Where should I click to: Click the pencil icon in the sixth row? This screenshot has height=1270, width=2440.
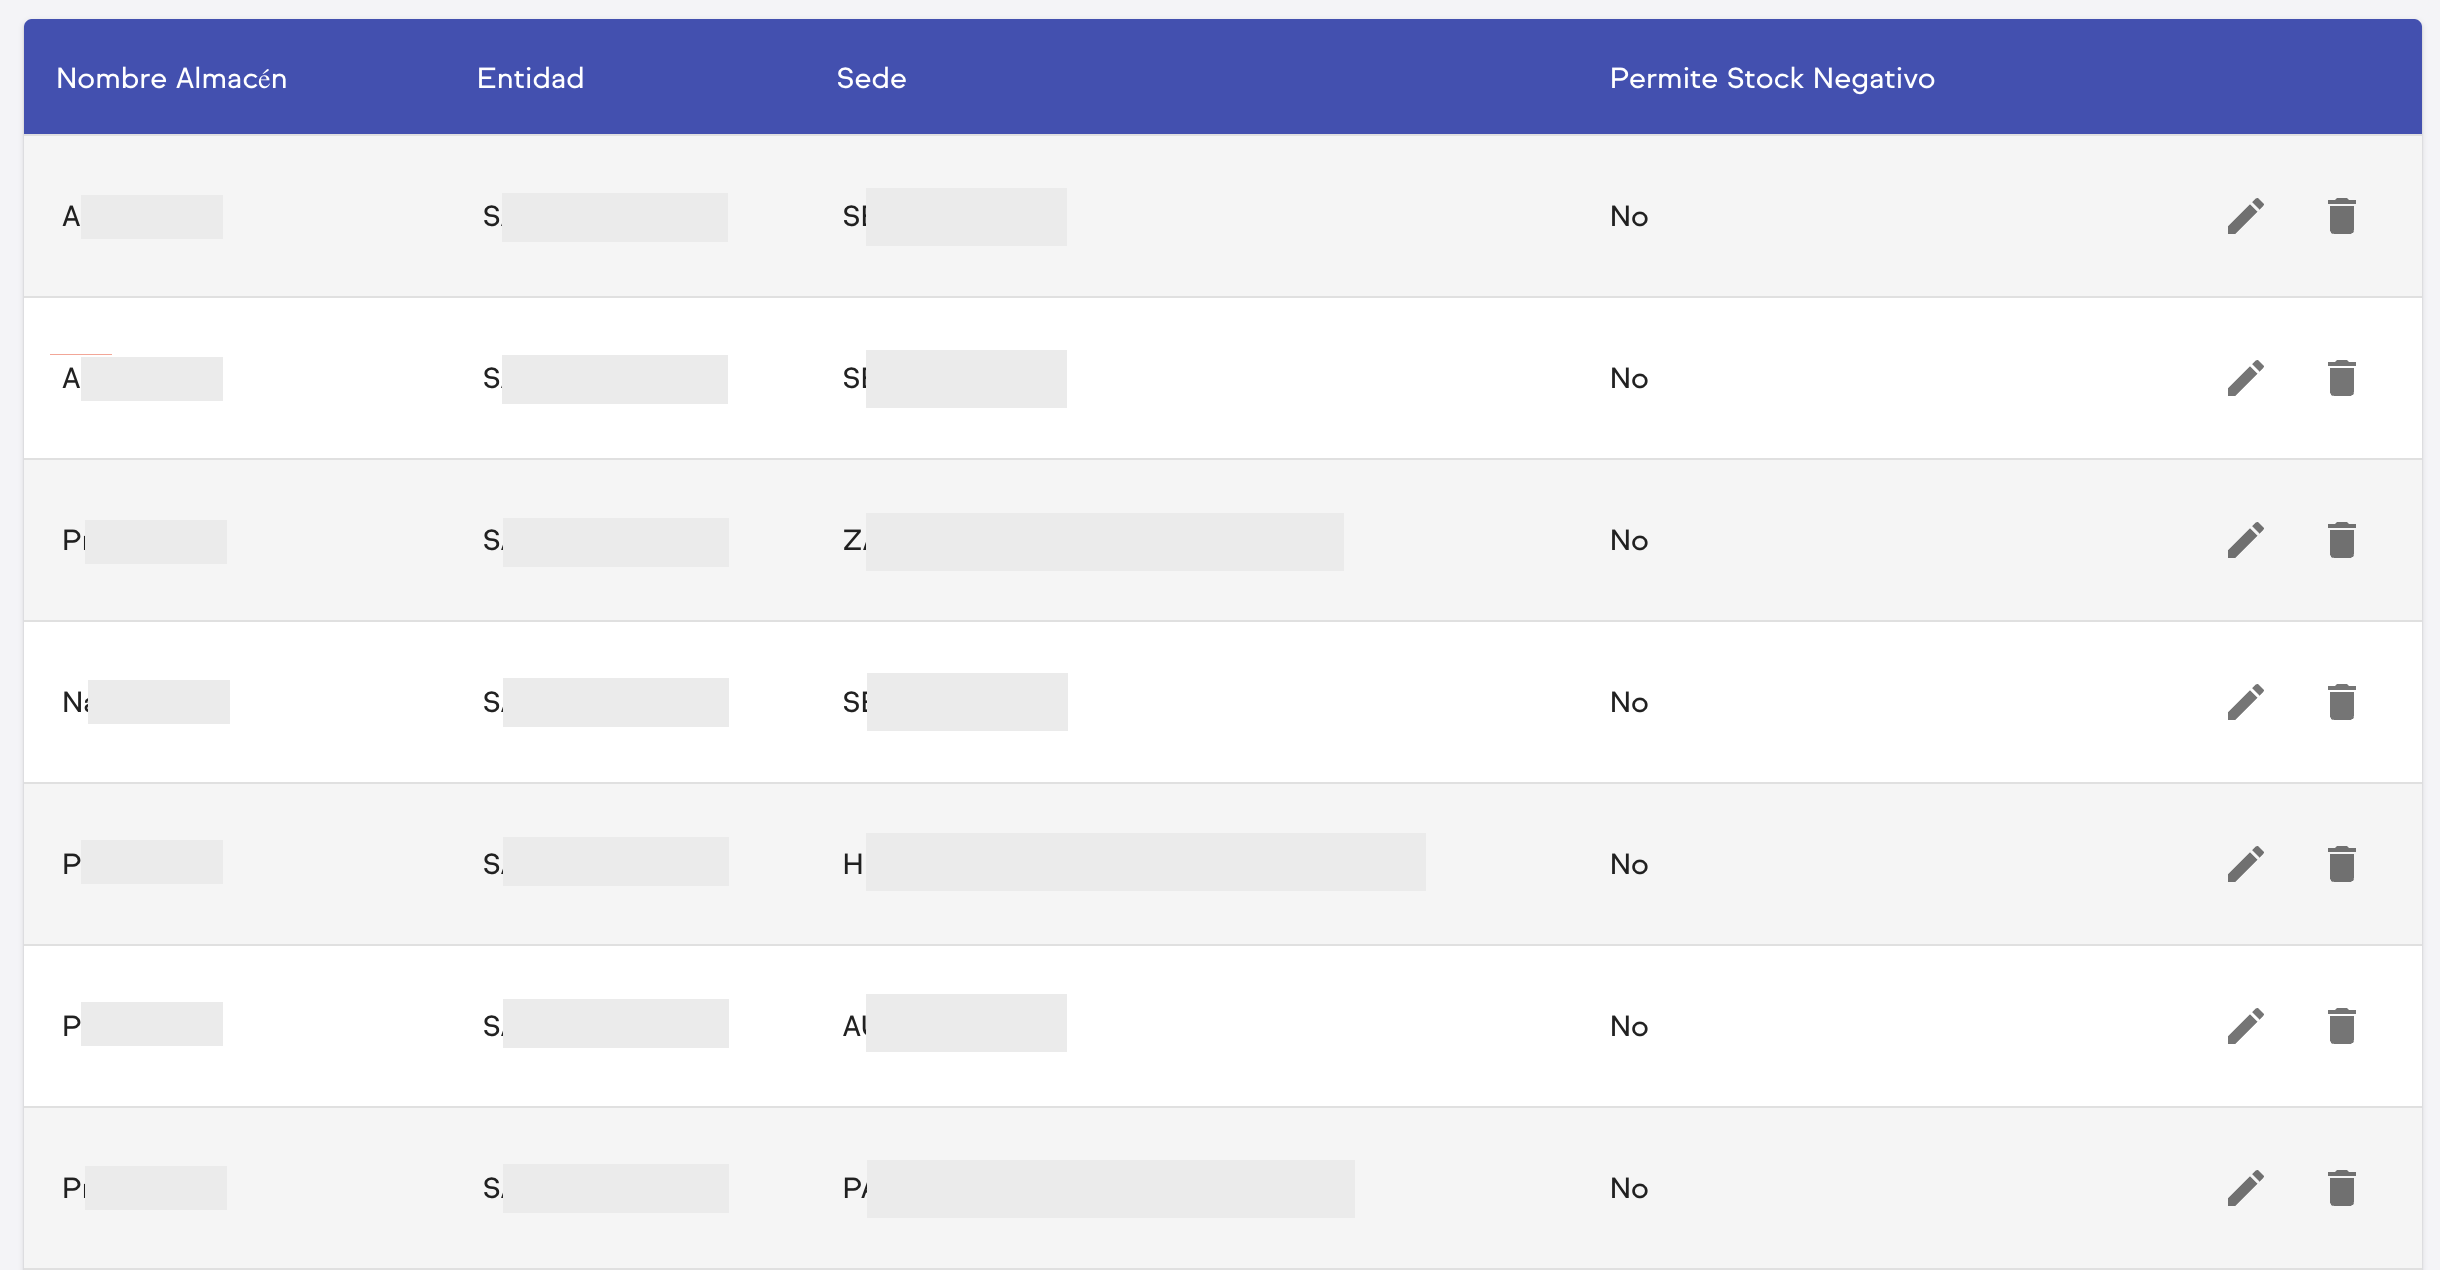point(2245,1026)
